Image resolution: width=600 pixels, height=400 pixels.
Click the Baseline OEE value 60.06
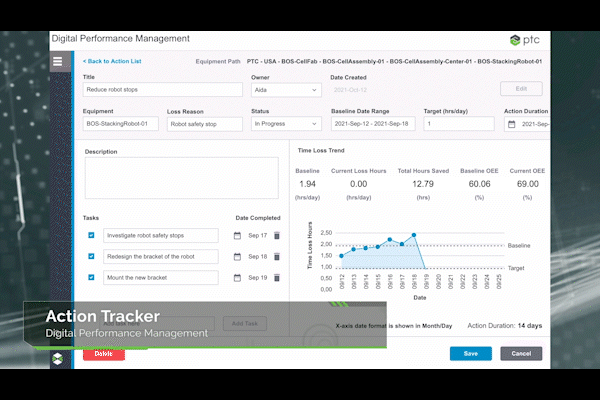click(x=479, y=184)
